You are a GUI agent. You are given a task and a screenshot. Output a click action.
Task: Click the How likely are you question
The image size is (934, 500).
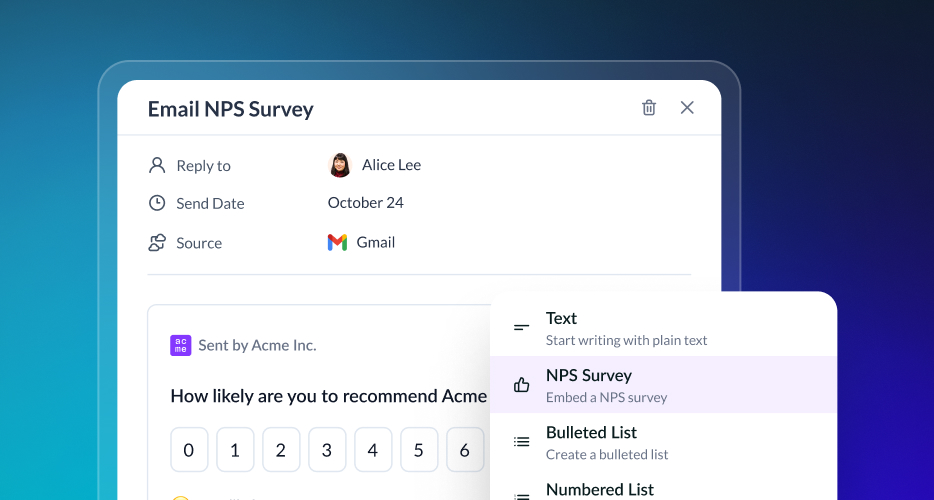(329, 396)
